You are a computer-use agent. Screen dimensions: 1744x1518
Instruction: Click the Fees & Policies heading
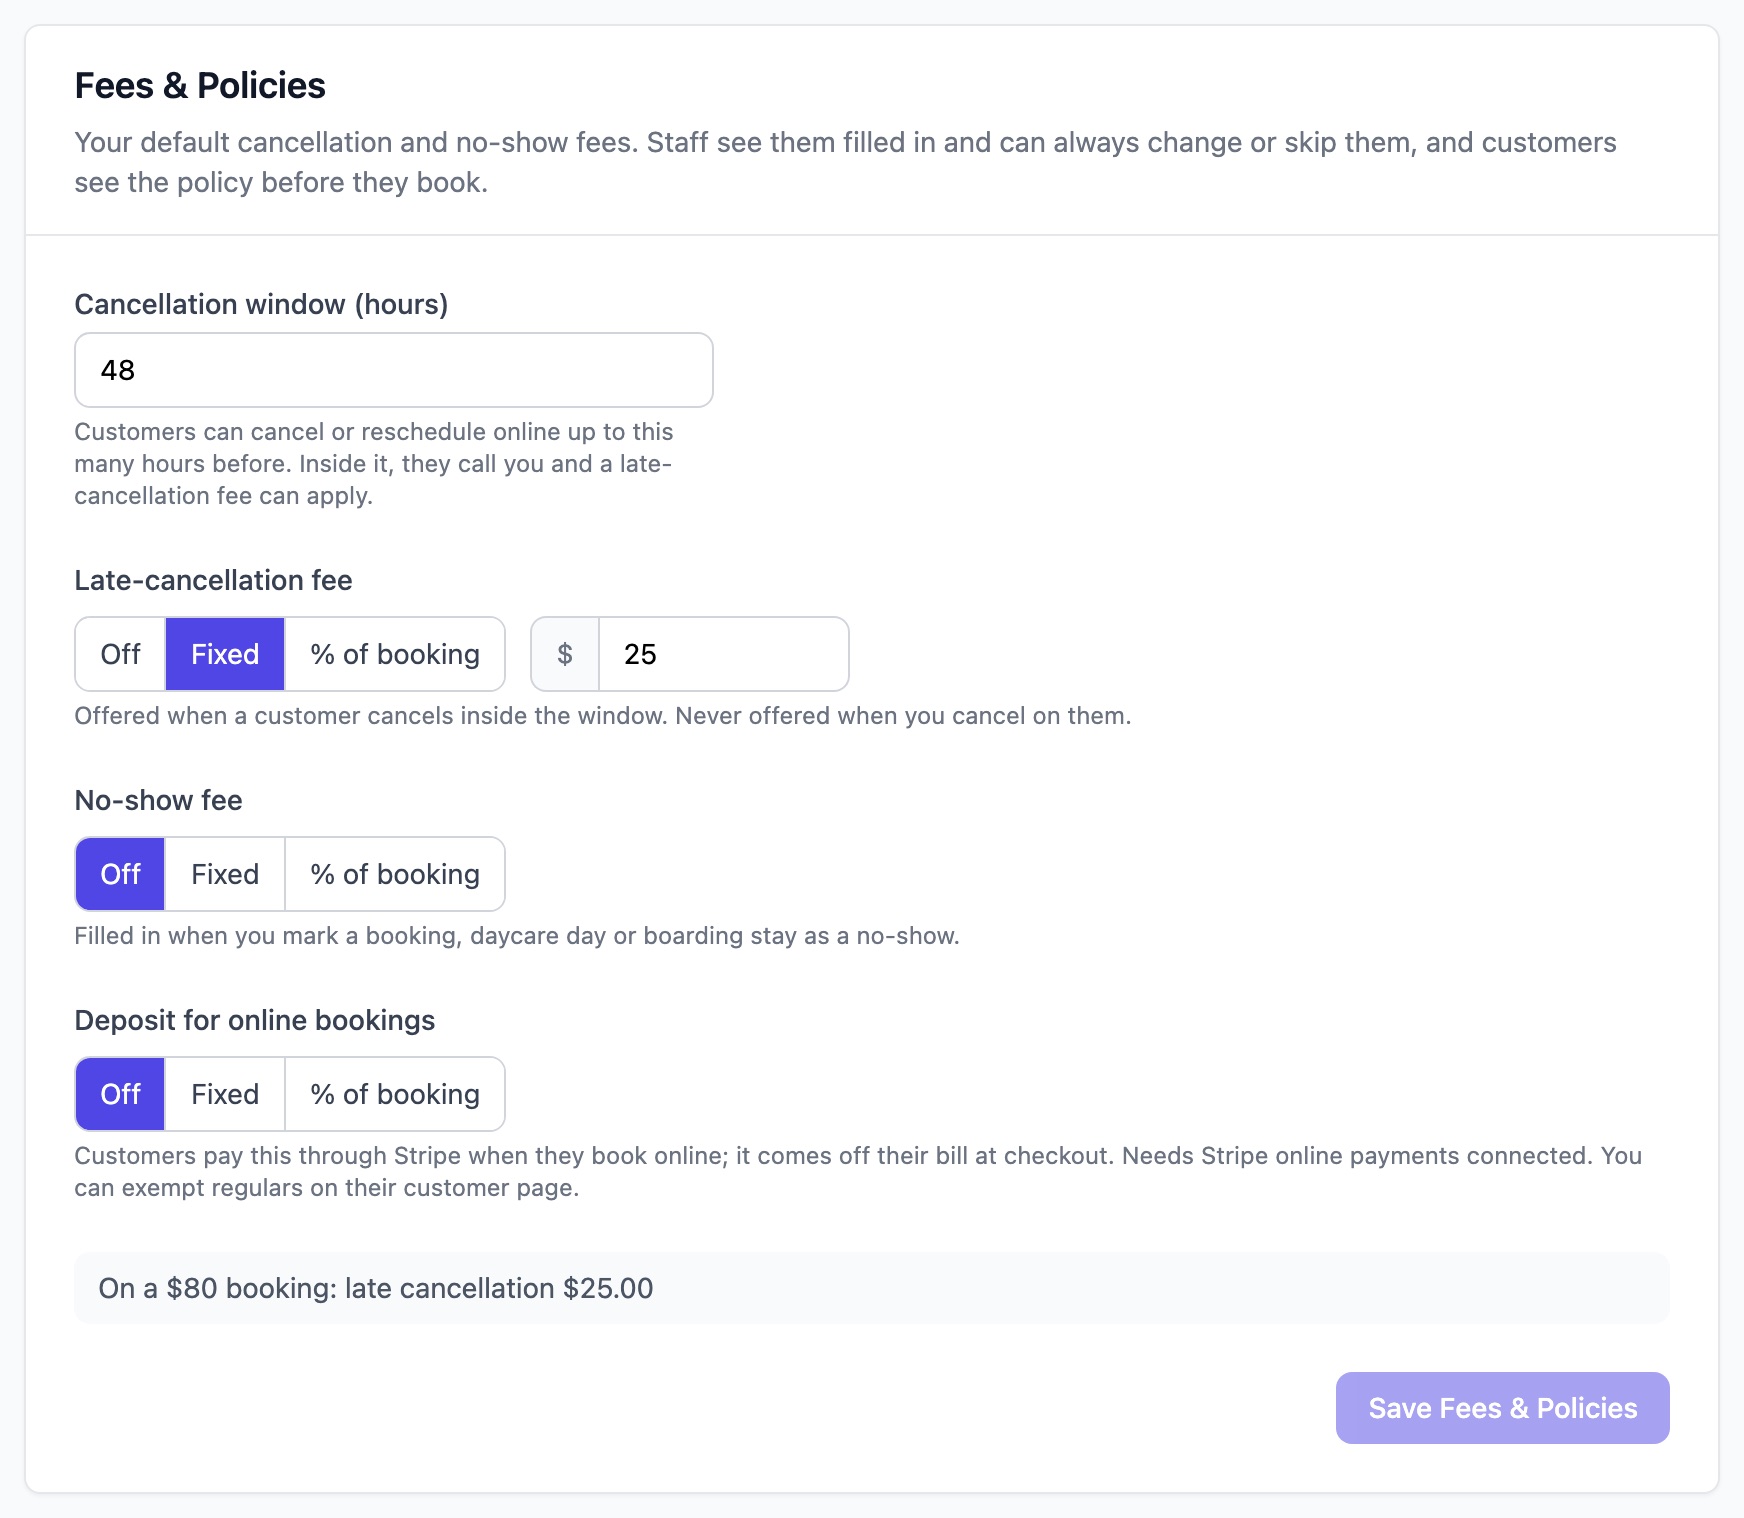(x=200, y=86)
